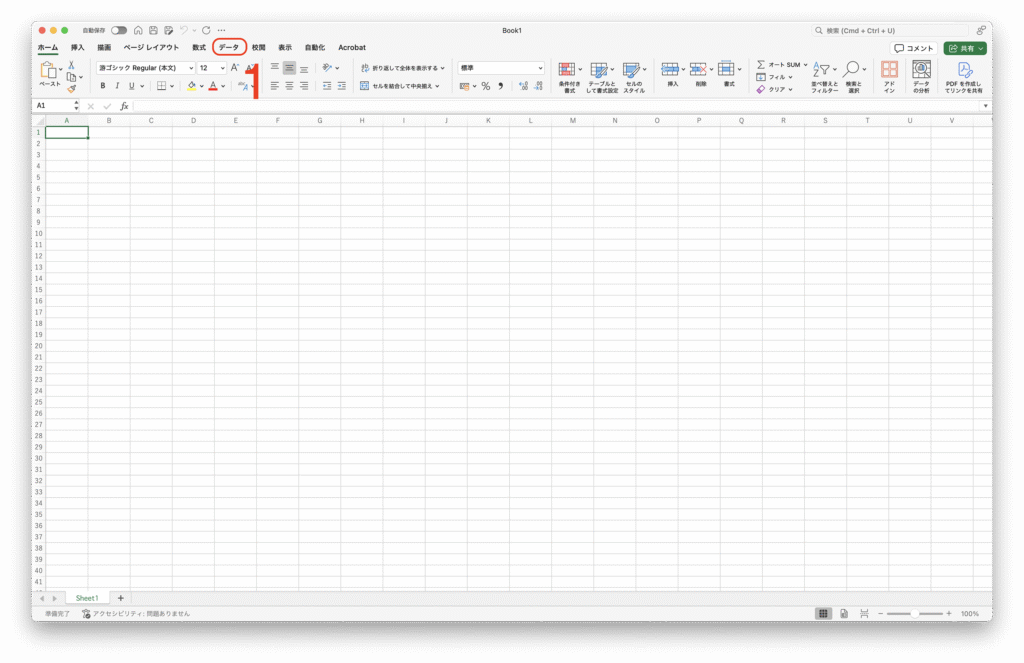Click the Redo circular arrow icon
Viewport: 1024px width, 663px height.
point(206,30)
